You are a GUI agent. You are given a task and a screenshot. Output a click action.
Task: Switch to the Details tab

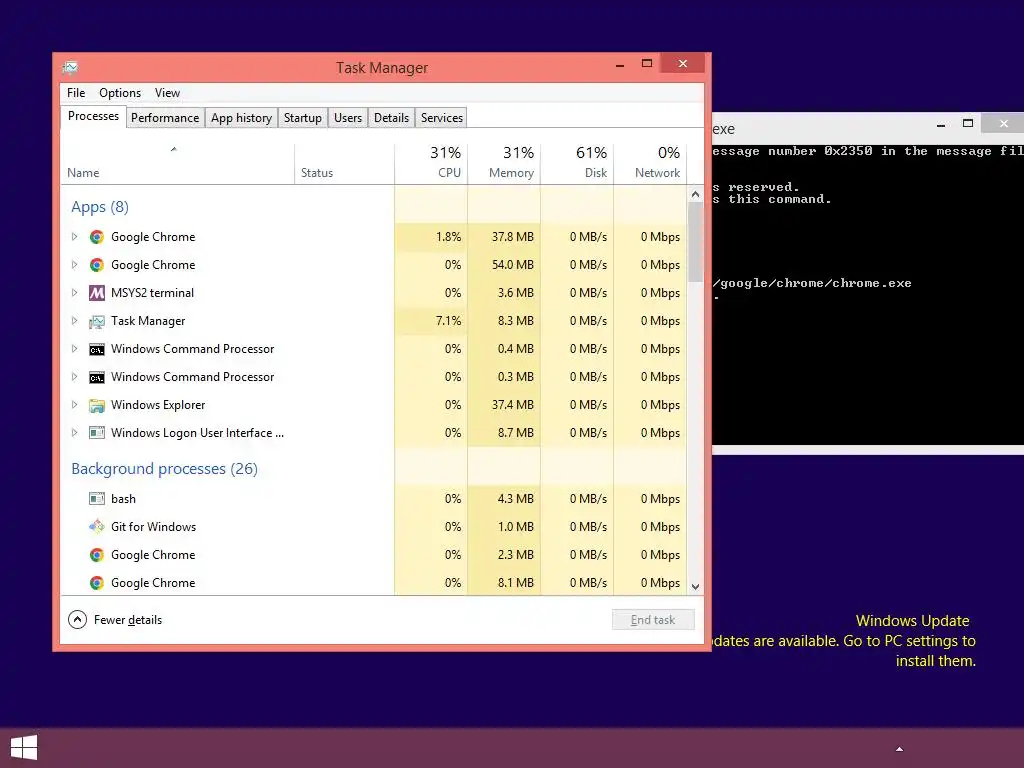tap(391, 118)
